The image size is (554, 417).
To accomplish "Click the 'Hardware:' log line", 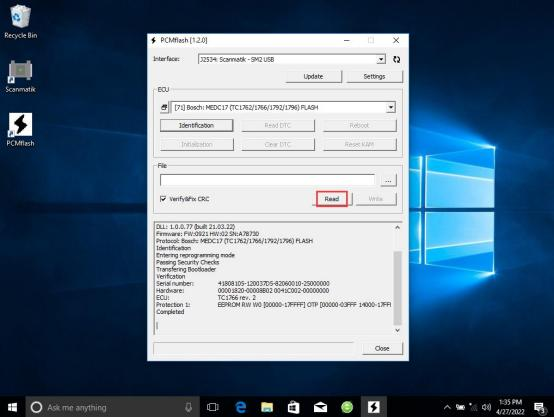I will point(243,290).
